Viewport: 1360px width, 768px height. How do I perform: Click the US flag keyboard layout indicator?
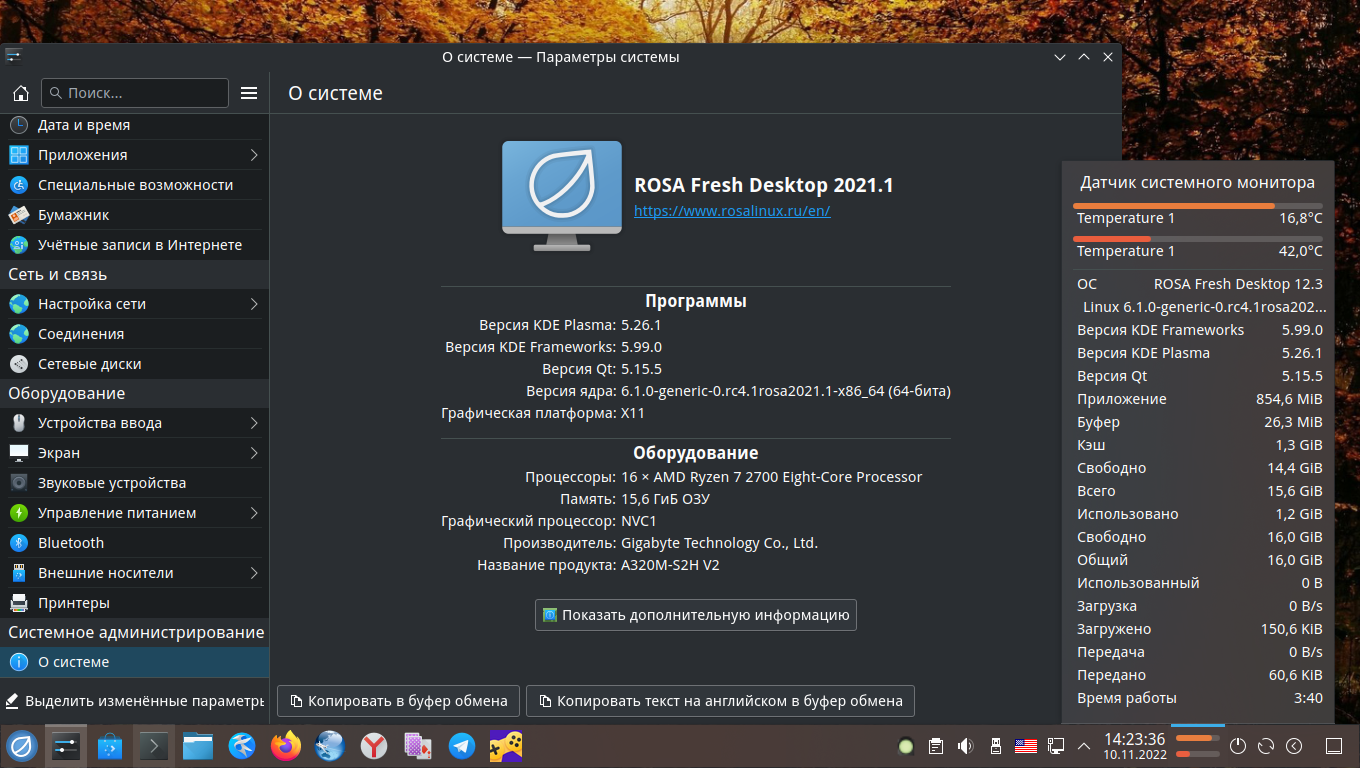[x=1025, y=746]
